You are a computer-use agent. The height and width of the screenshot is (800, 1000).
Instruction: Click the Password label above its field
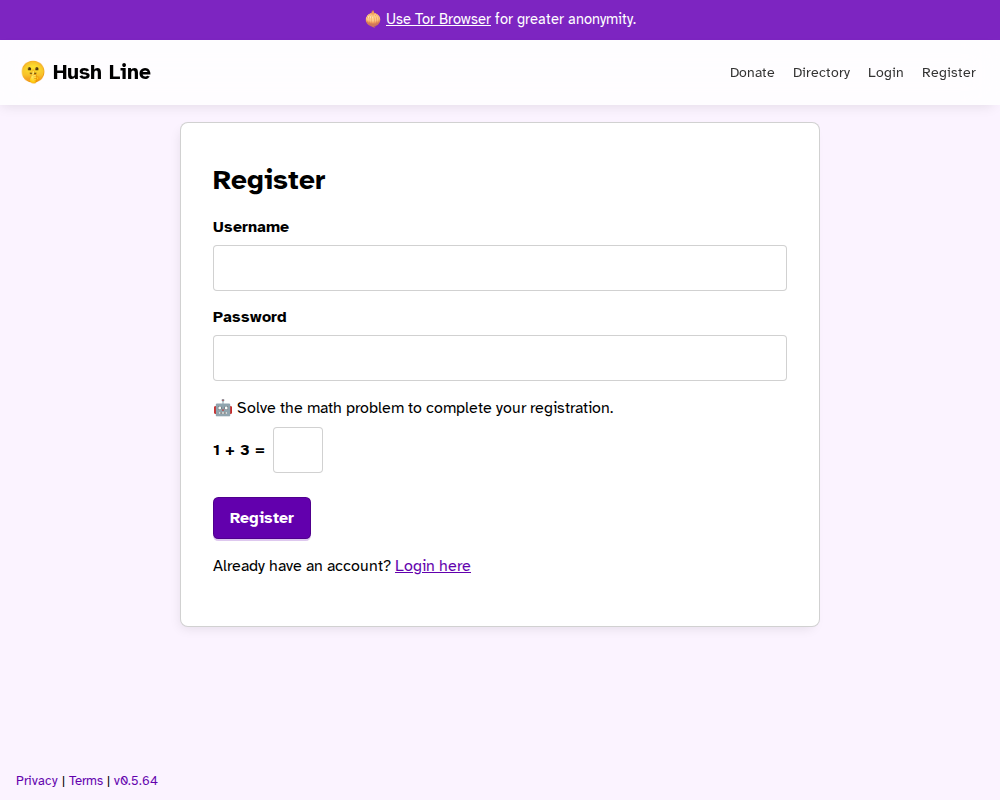click(x=249, y=317)
